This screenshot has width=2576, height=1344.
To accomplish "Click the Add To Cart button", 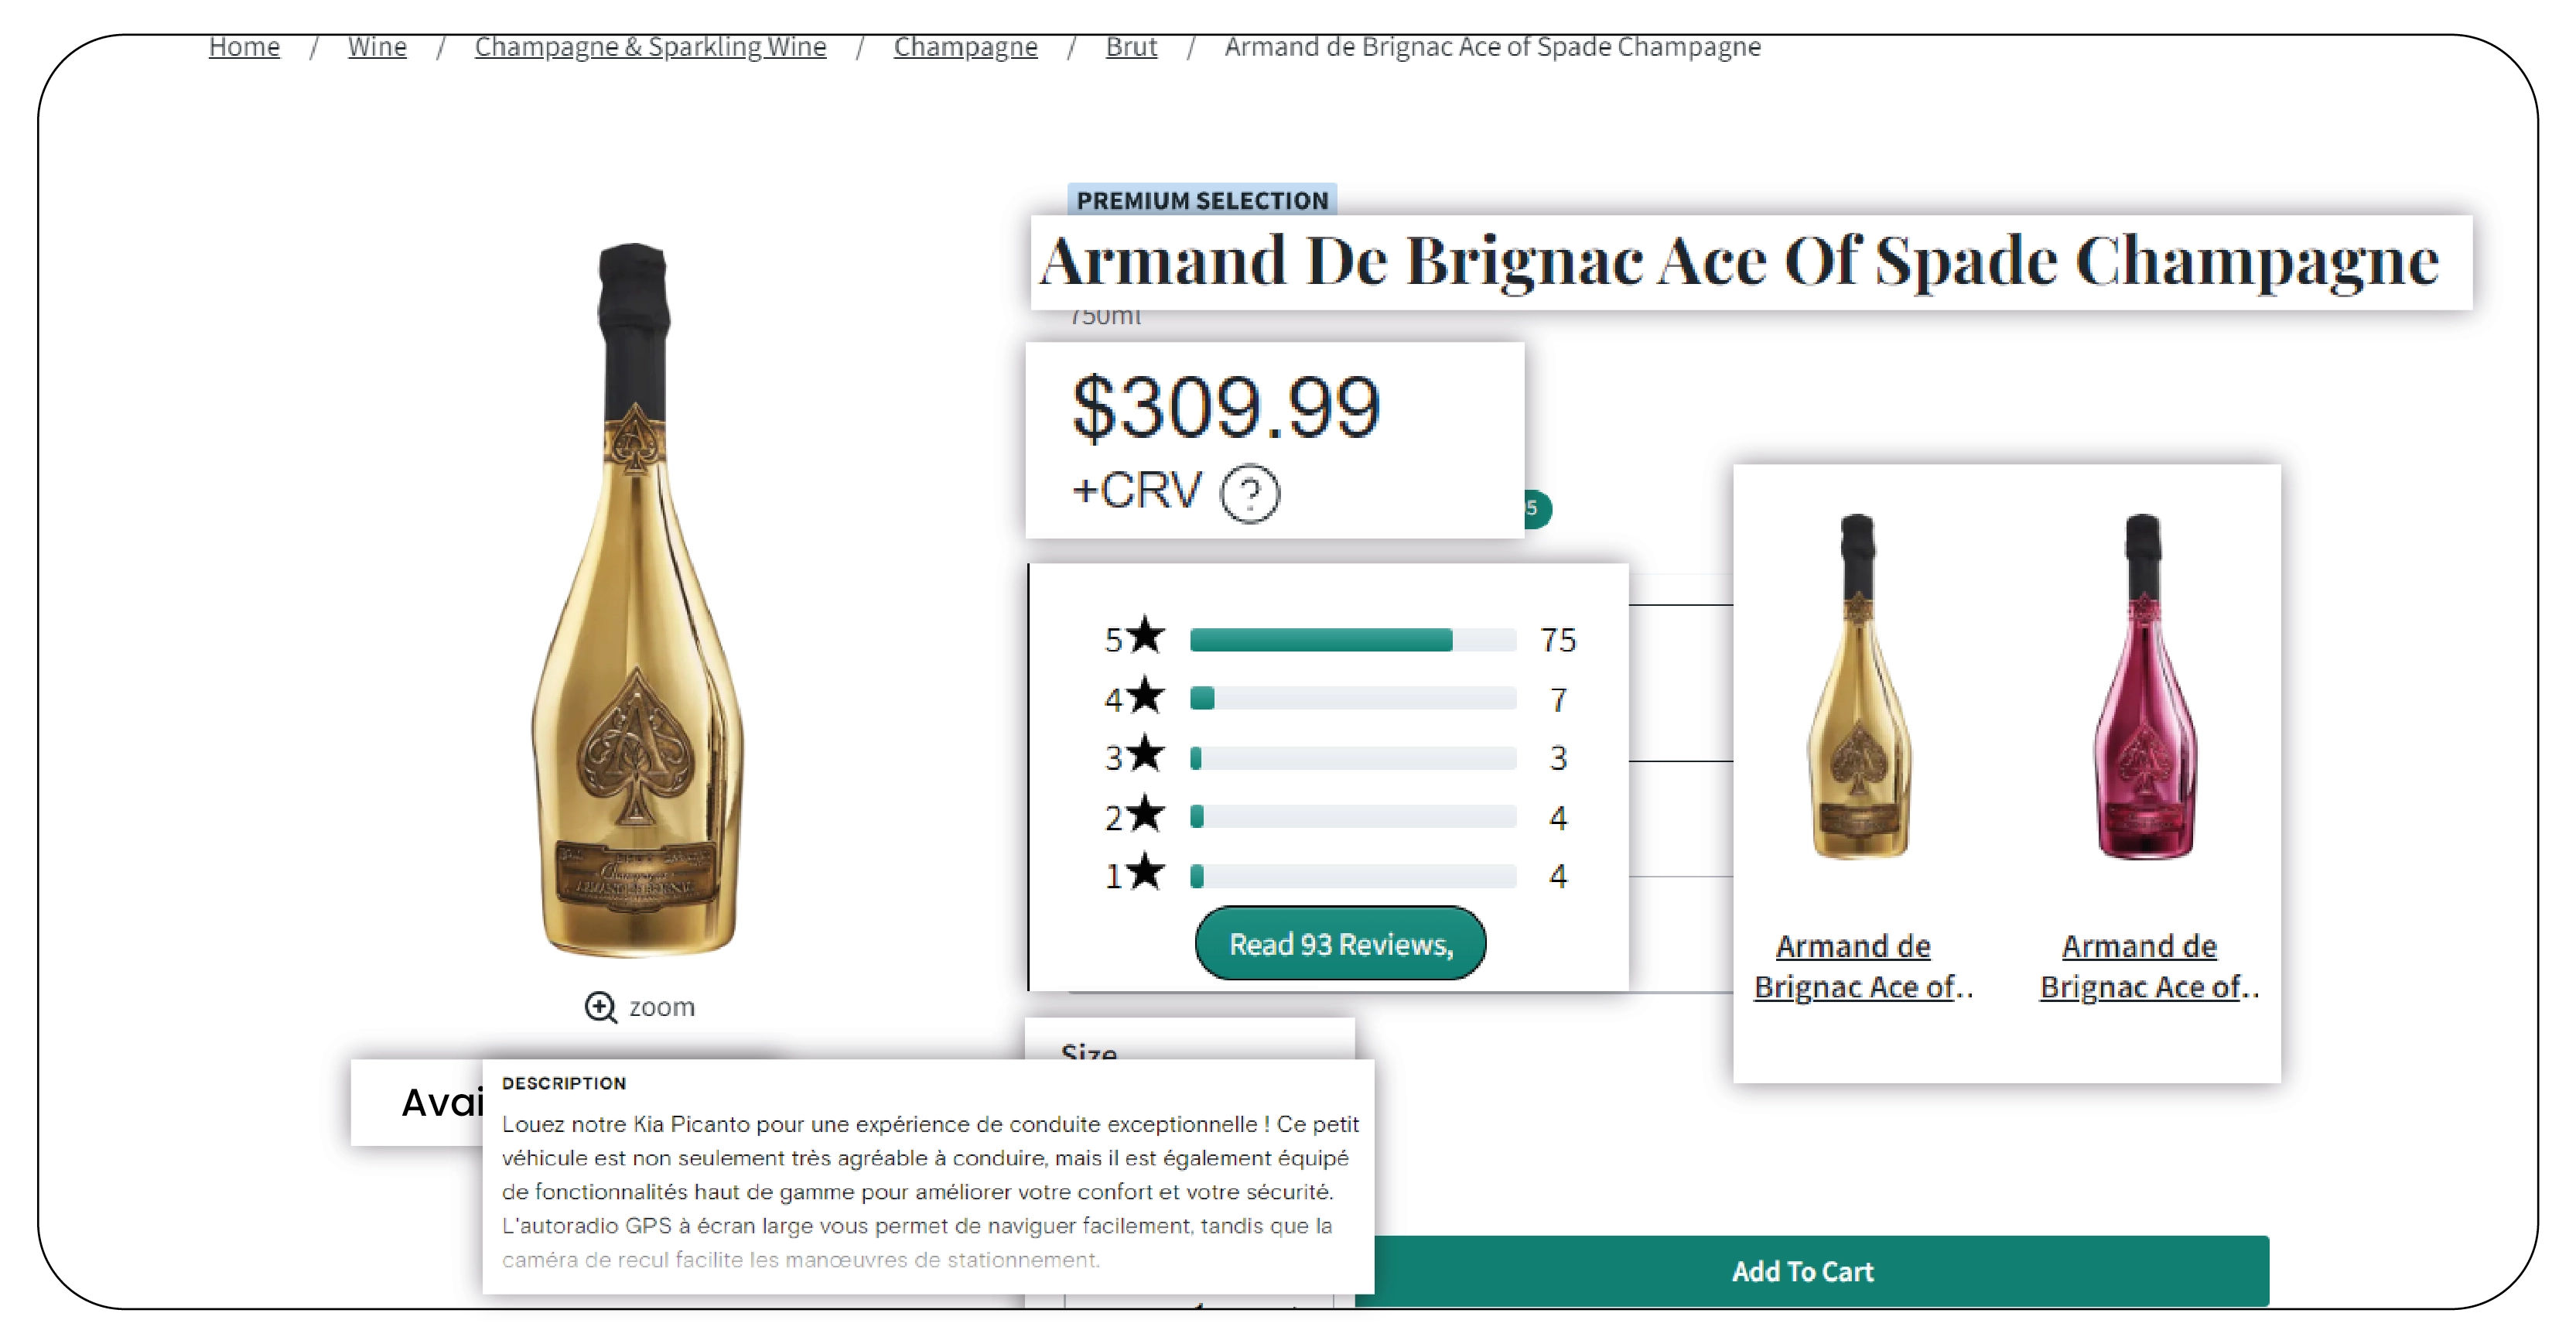I will pos(1803,1271).
